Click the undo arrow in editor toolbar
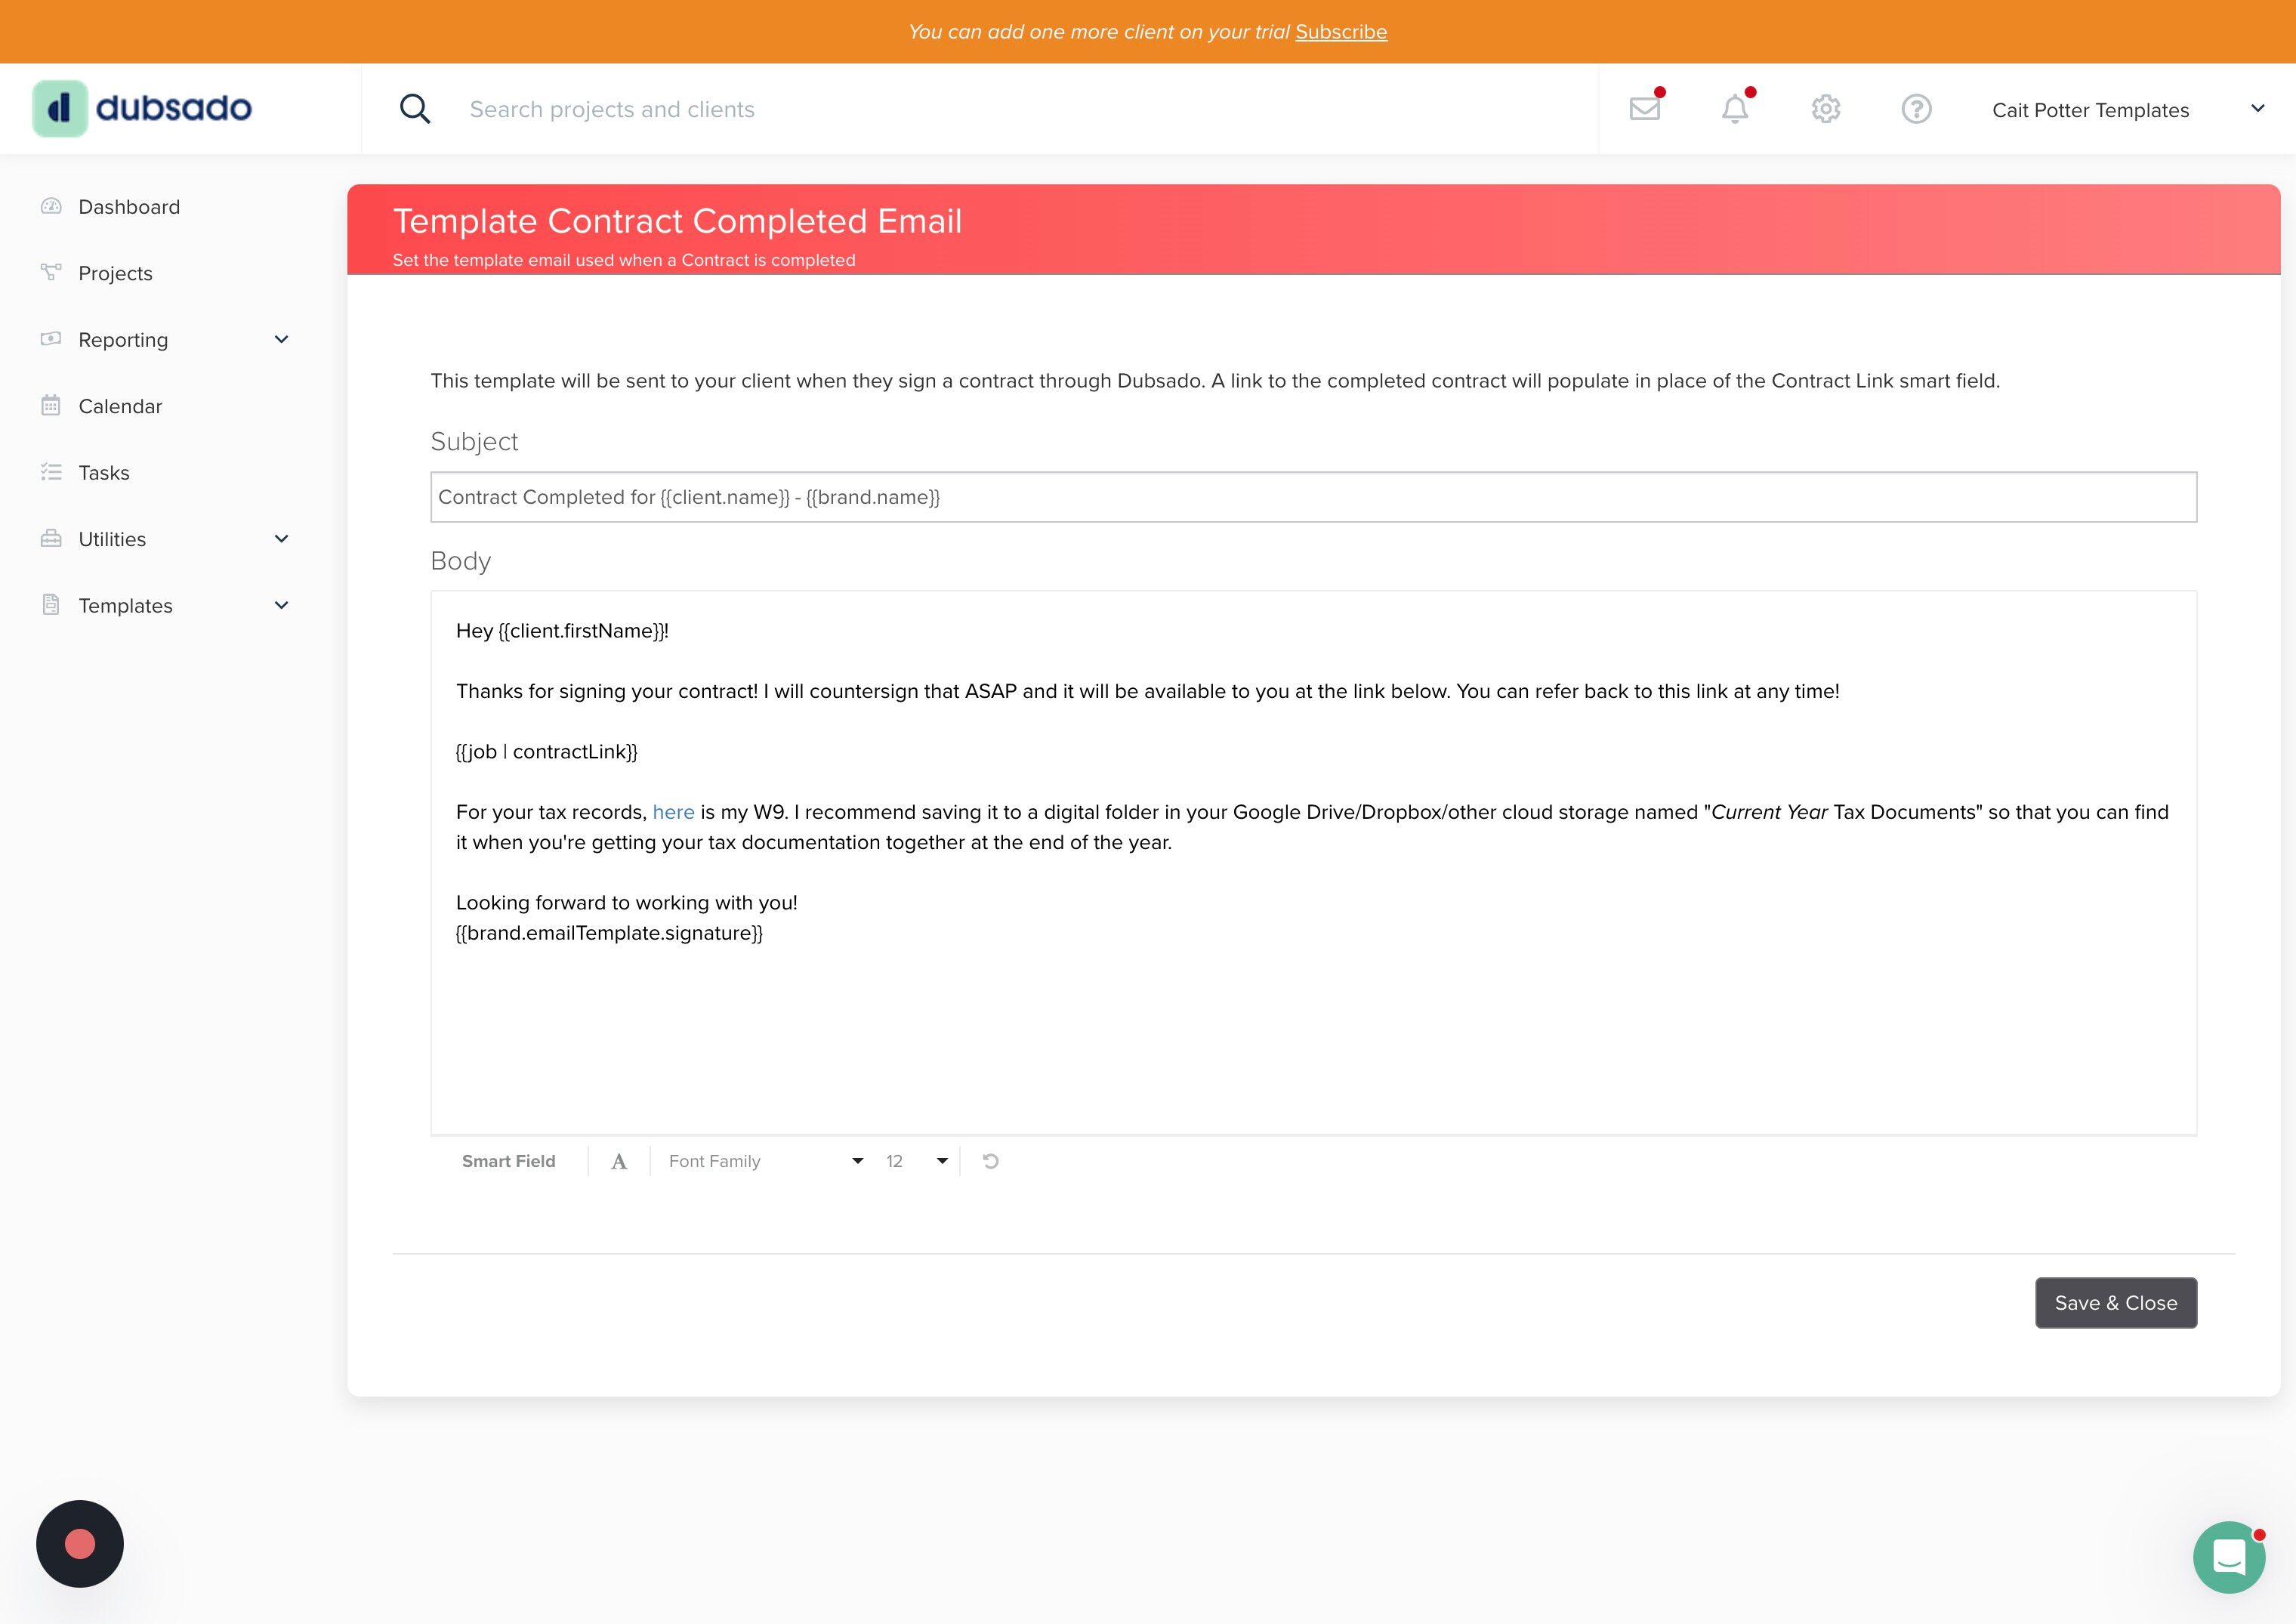The height and width of the screenshot is (1624, 2296). click(990, 1161)
